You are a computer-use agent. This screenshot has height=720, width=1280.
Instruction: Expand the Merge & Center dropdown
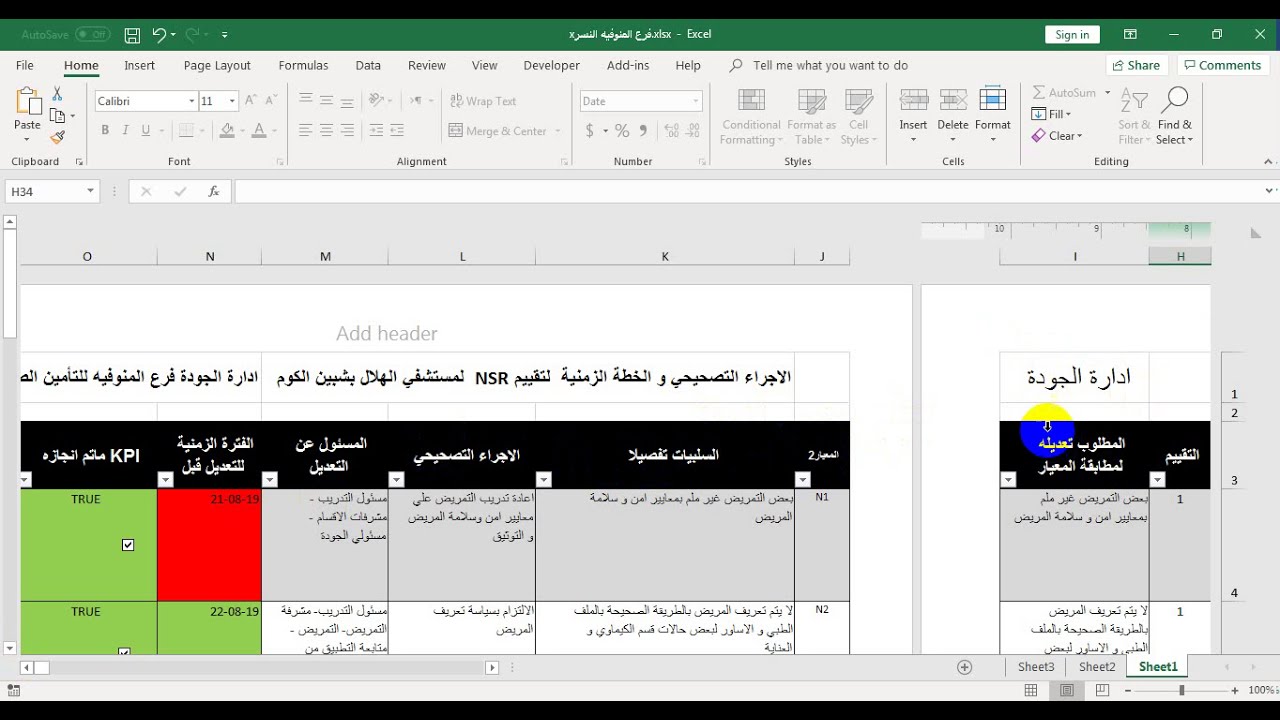557,131
